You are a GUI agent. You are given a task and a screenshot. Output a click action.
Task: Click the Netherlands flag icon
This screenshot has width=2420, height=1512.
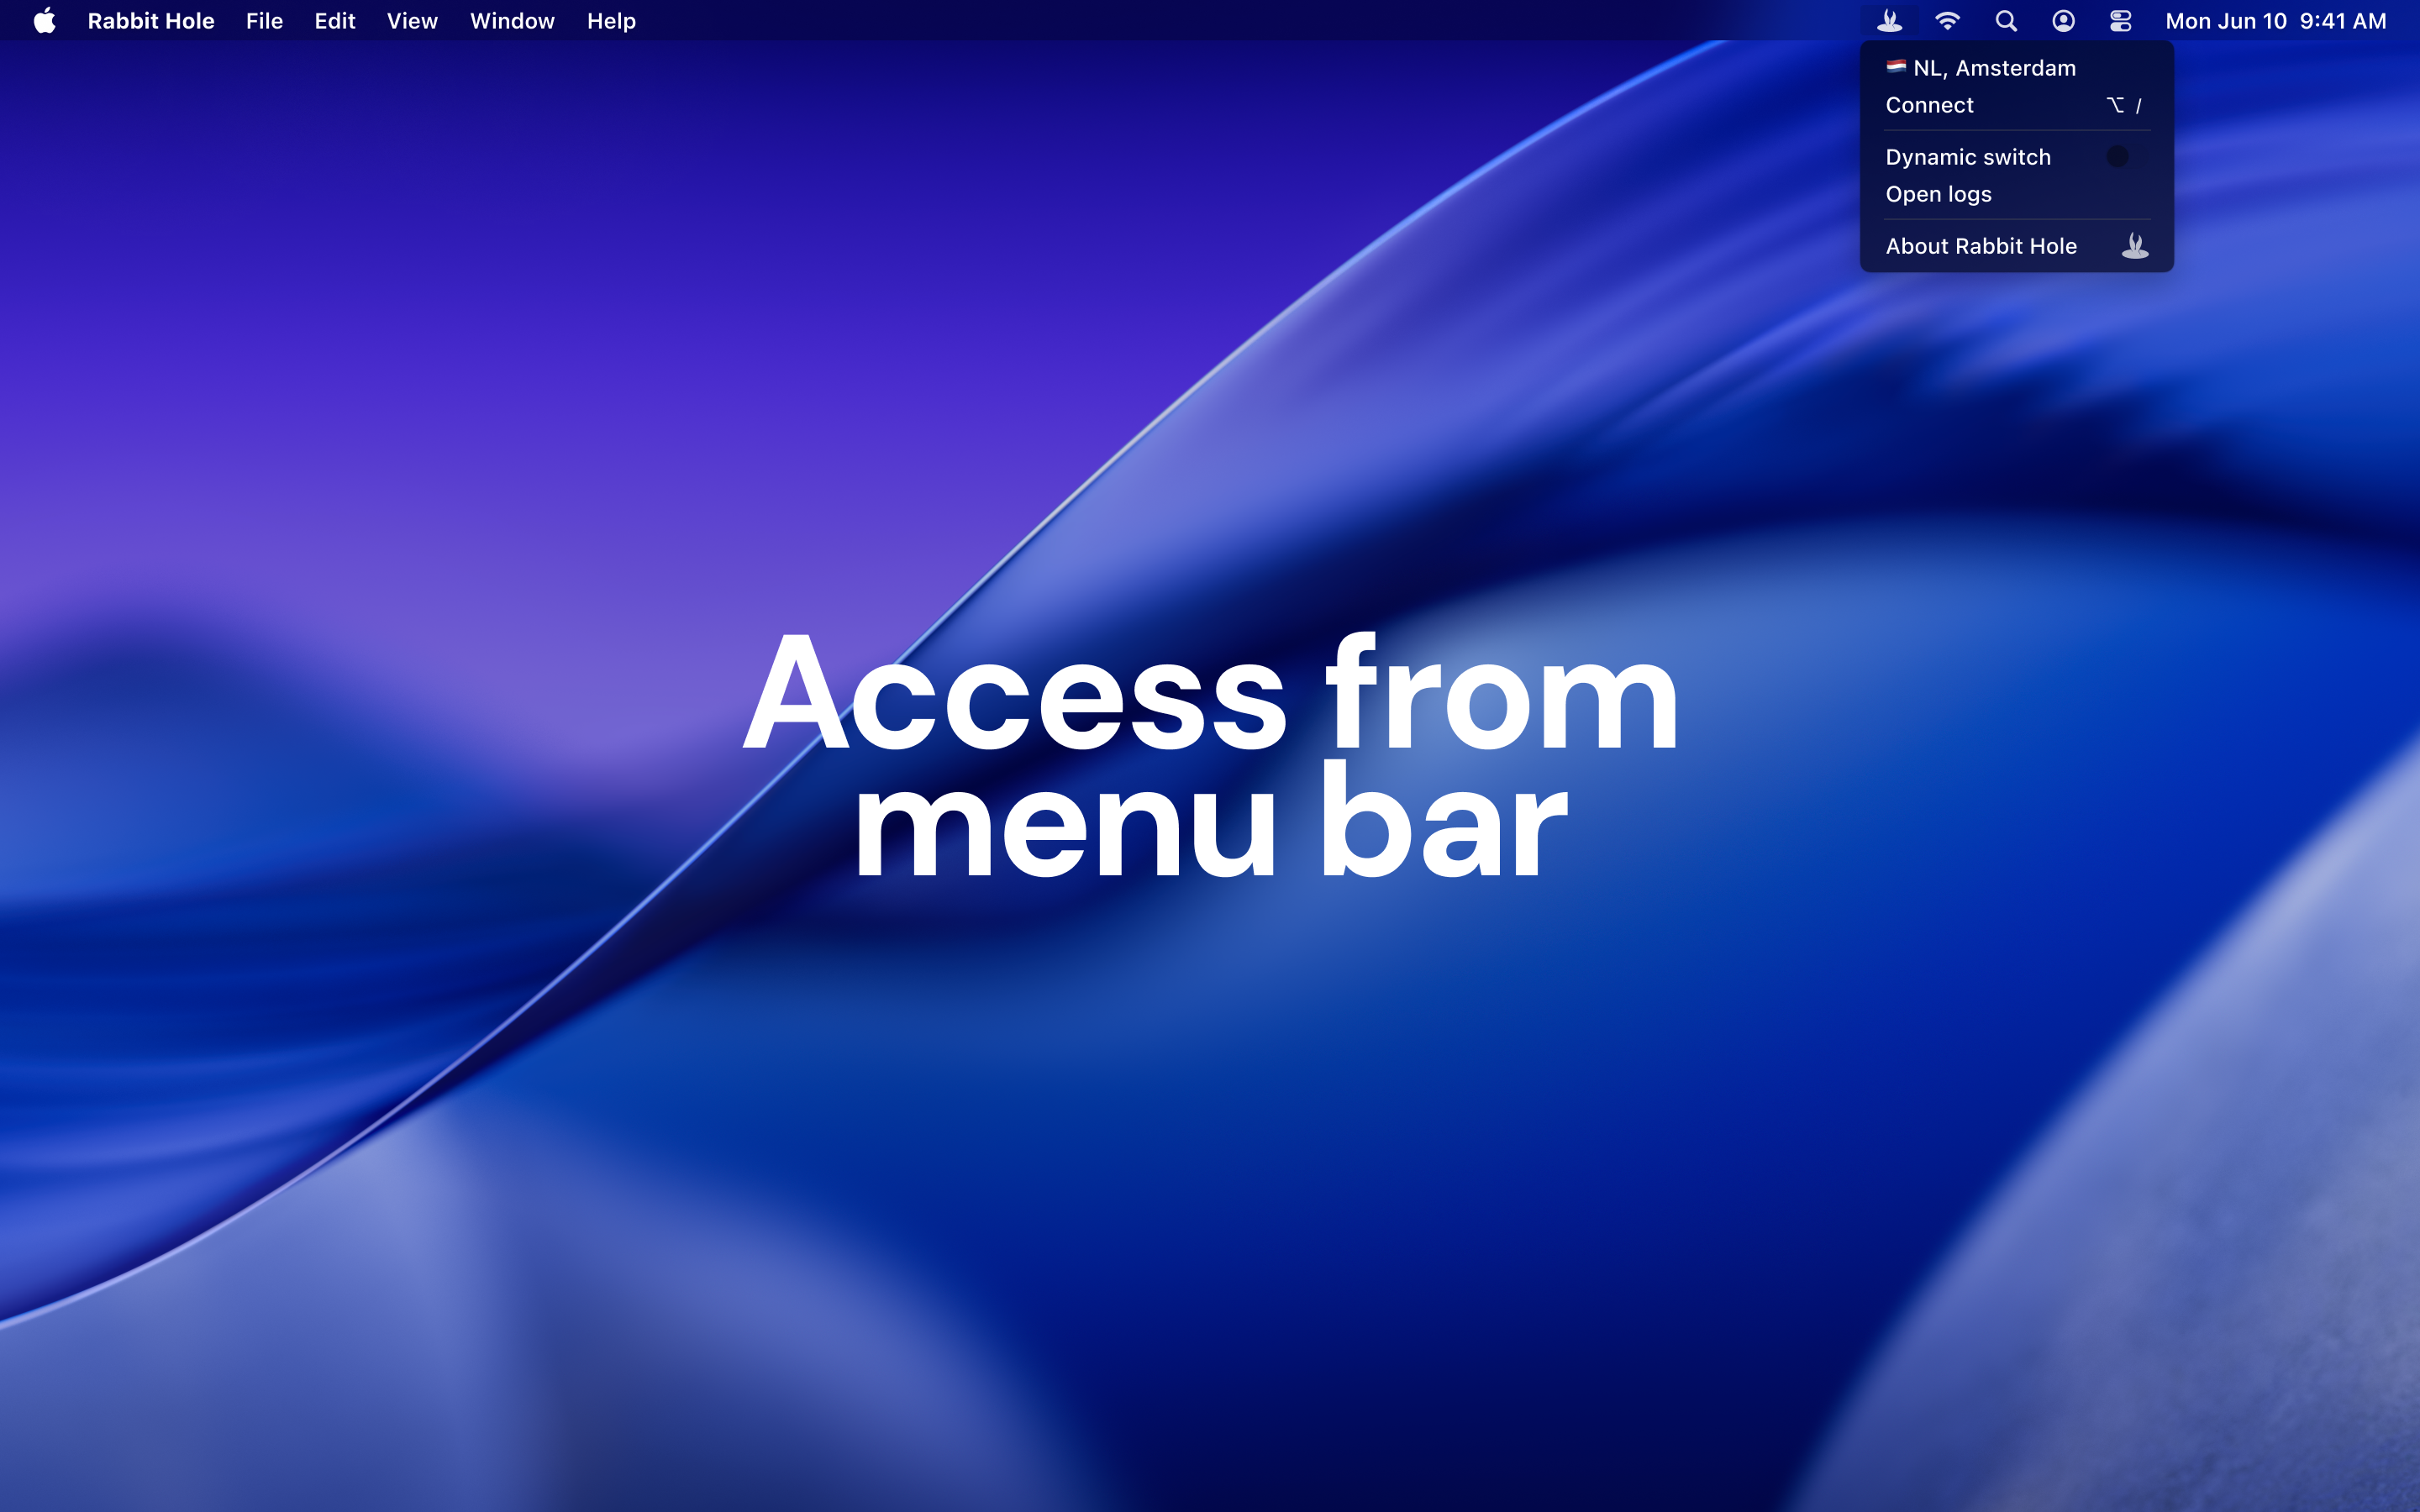(1896, 67)
